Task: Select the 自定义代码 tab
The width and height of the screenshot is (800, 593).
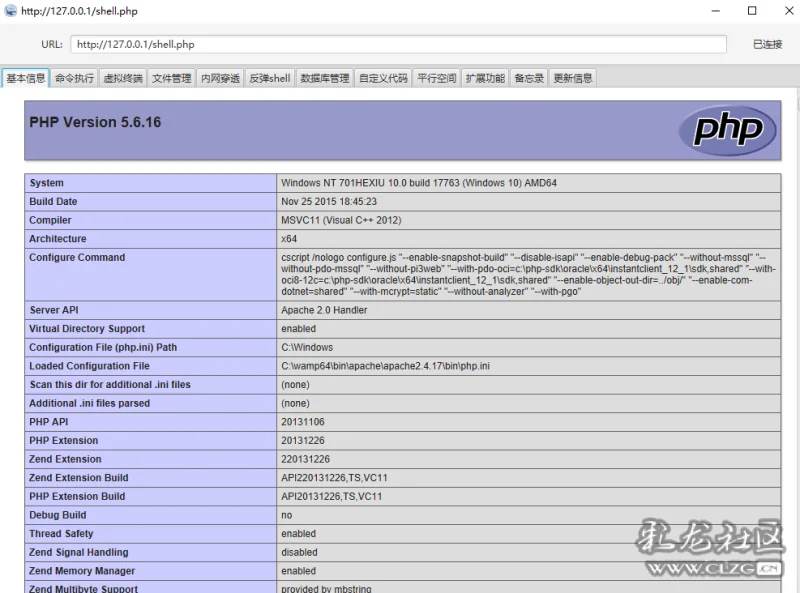Action: (383, 78)
